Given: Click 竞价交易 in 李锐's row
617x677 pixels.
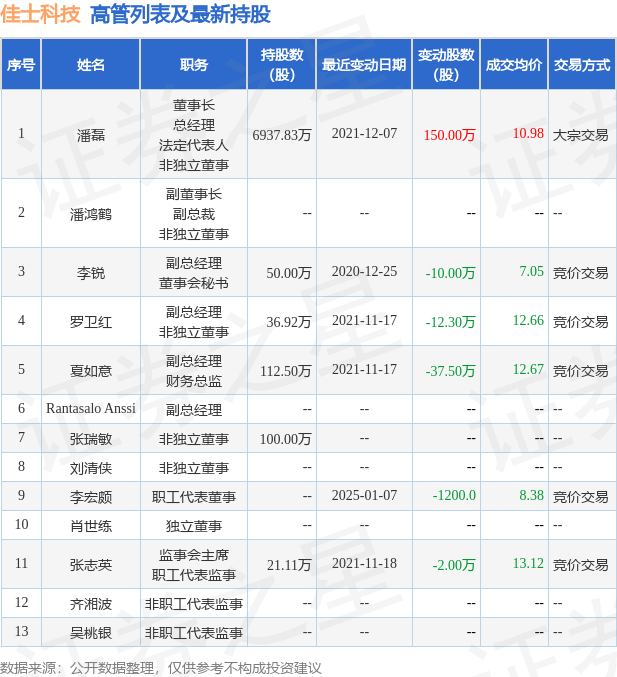Looking at the screenshot, I should tap(580, 273).
